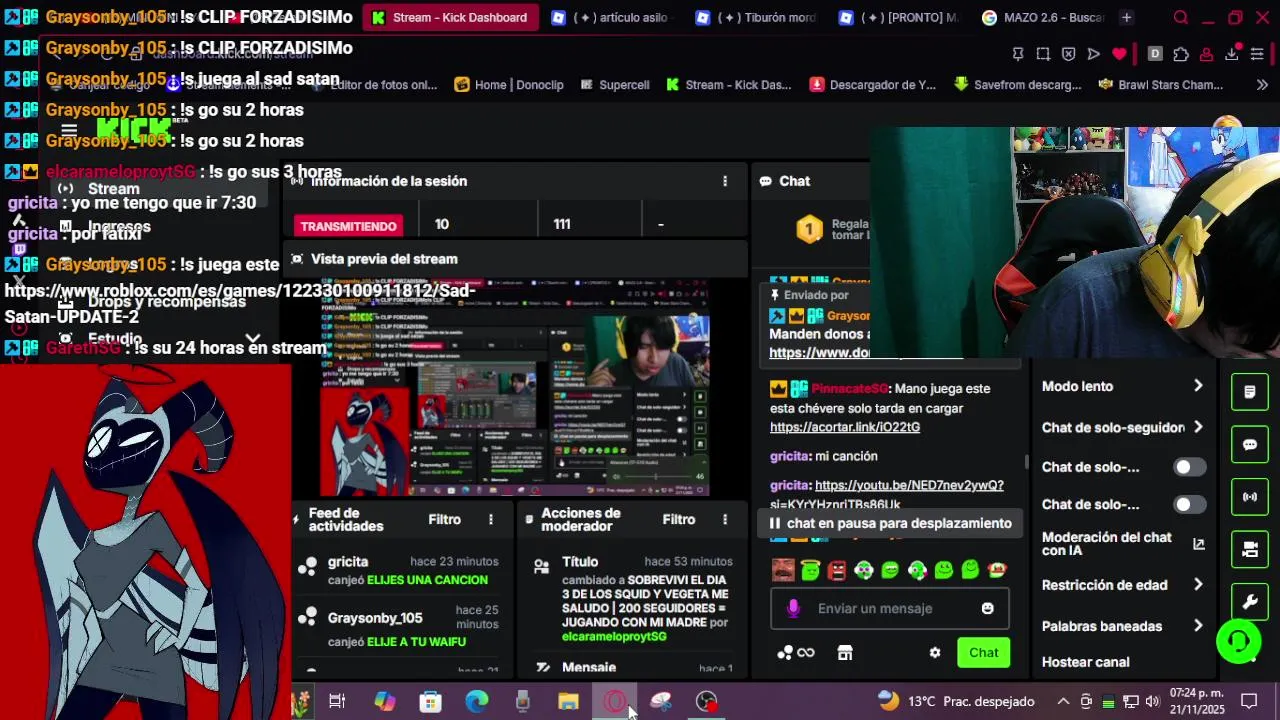
Task: Show hidden system tray icons
Action: click(1063, 701)
